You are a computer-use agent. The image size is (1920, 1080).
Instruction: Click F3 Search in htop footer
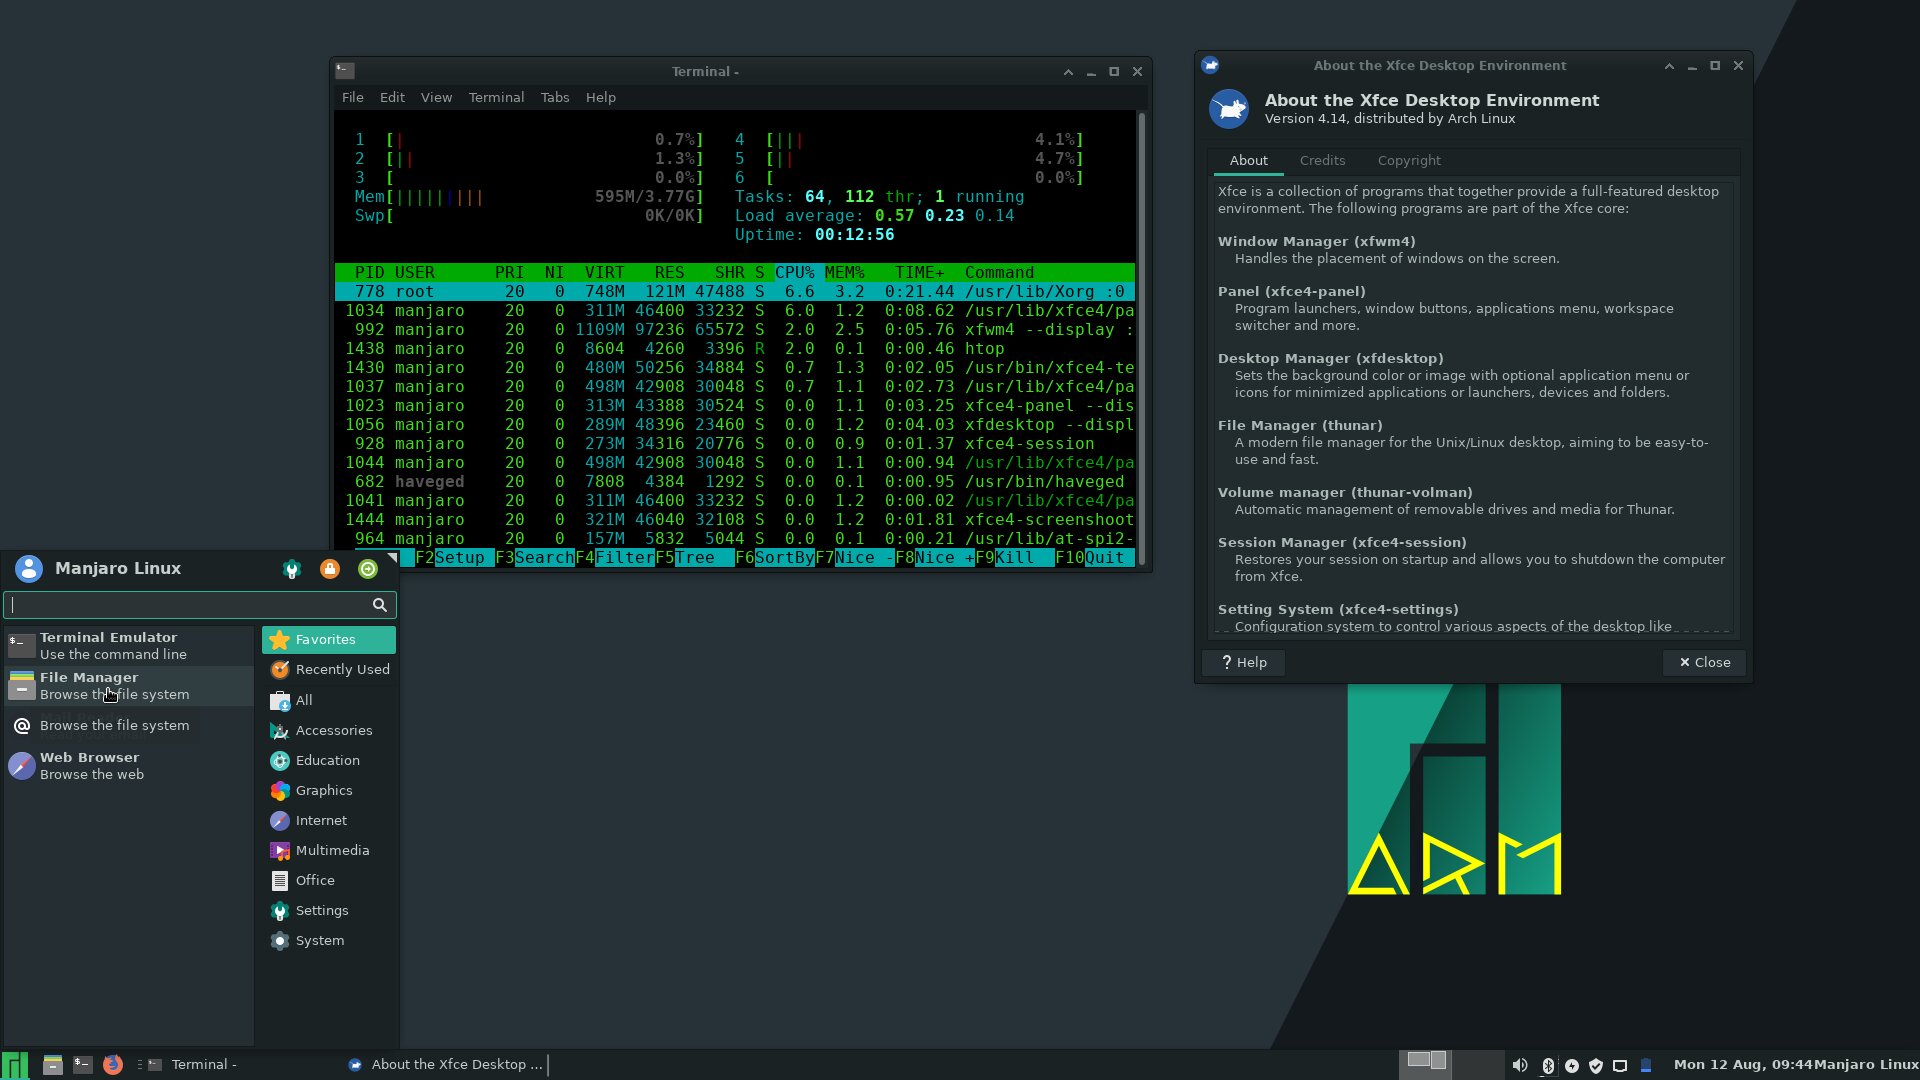pos(535,558)
